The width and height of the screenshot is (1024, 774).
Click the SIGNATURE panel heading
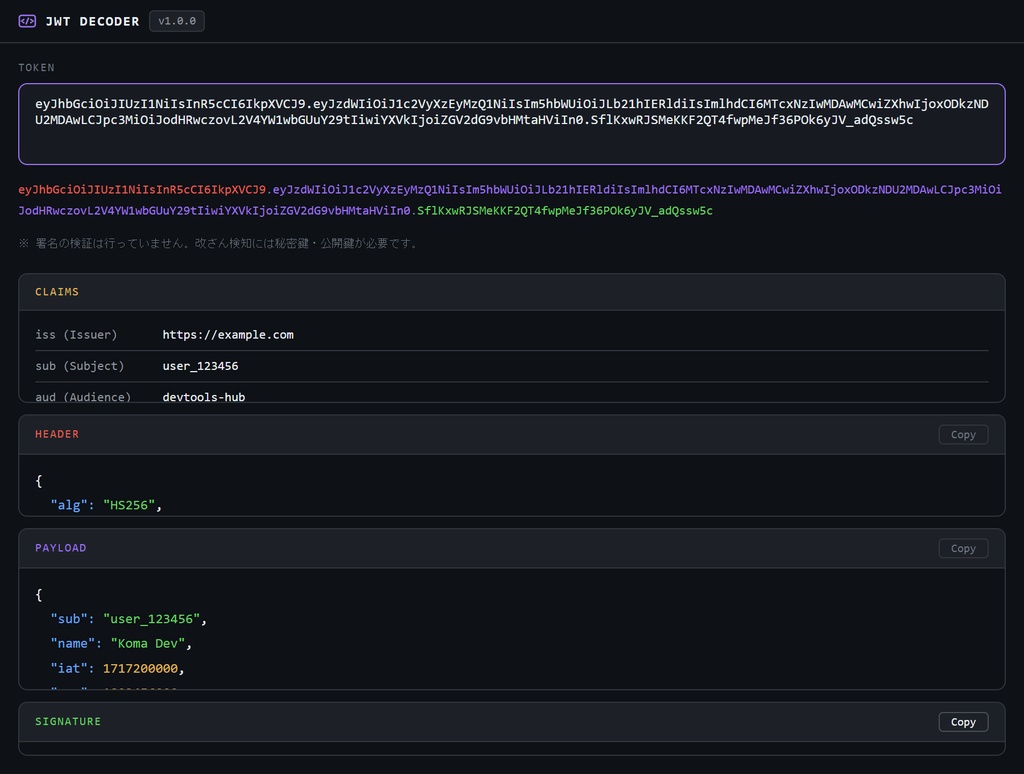(68, 722)
